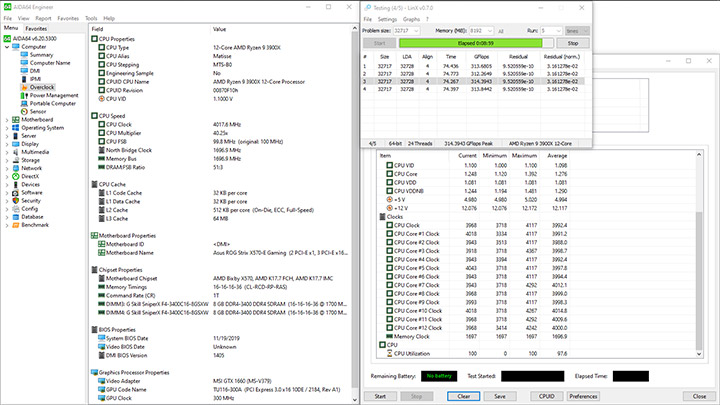Expand the Storage tree node
720x405 pixels.
click(7, 160)
